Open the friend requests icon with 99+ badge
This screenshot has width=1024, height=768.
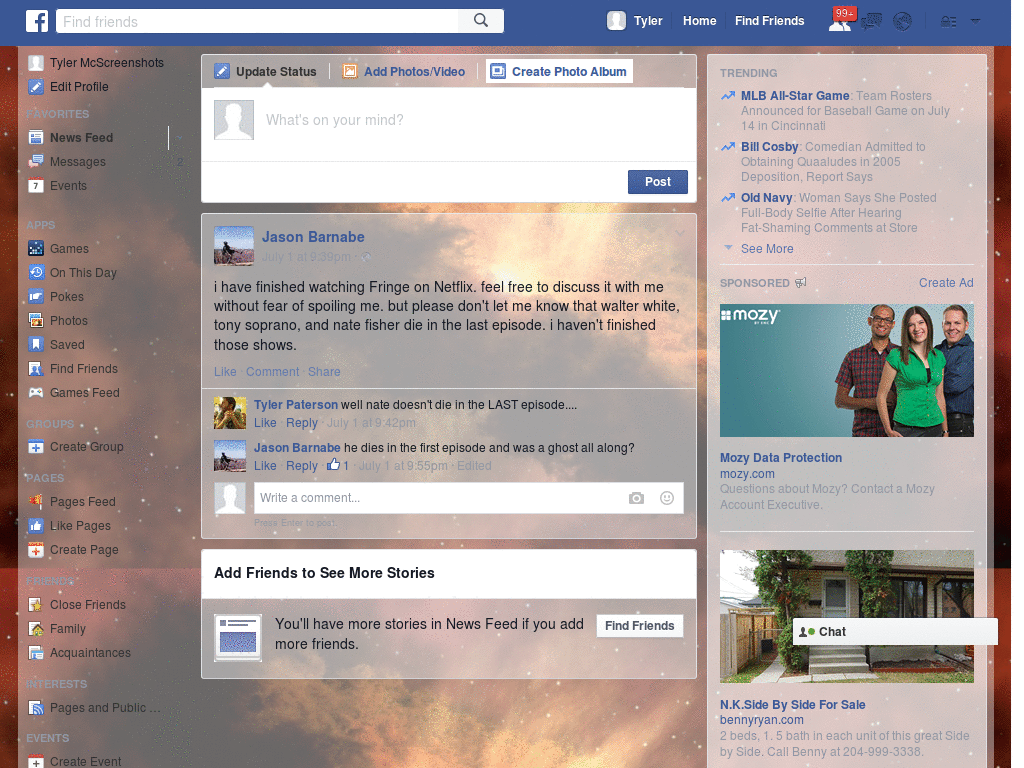[x=840, y=21]
